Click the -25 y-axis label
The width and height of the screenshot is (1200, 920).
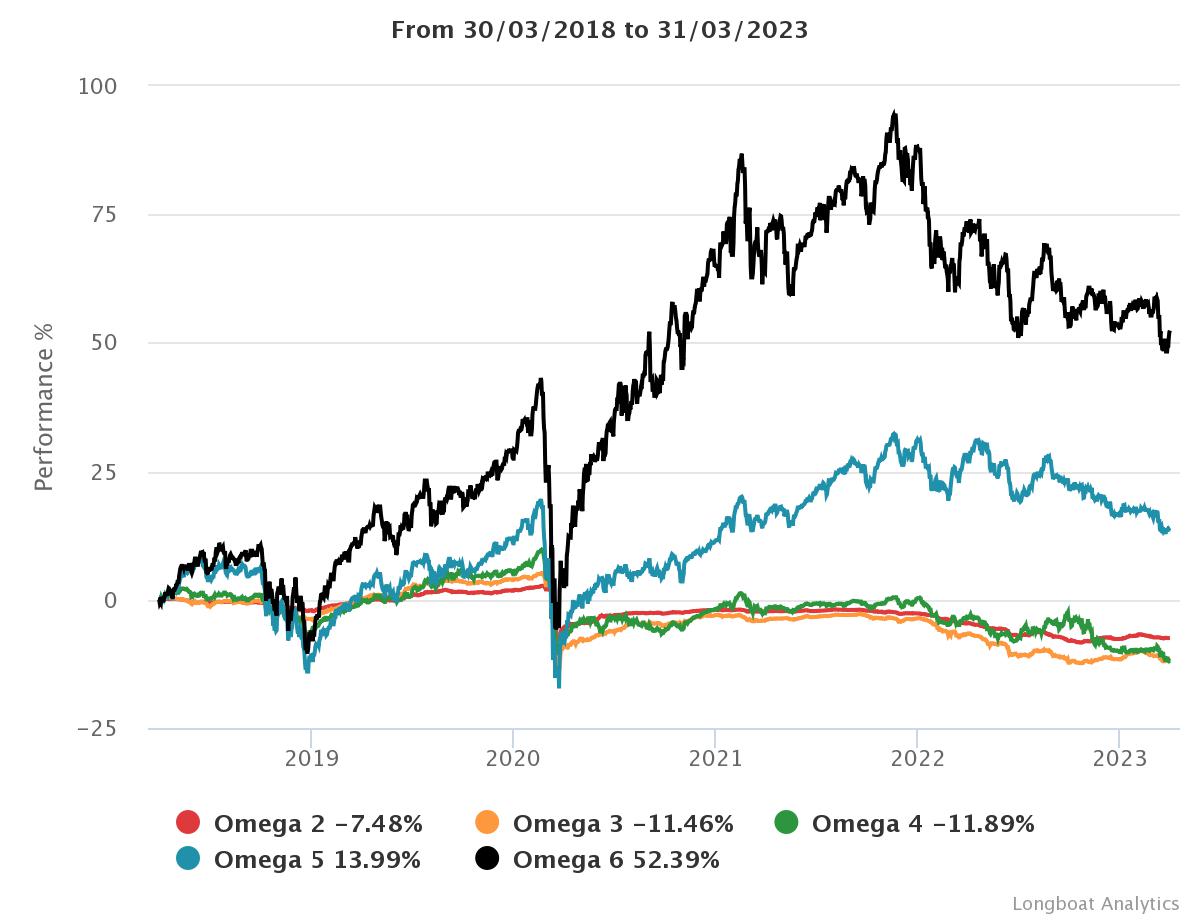click(x=97, y=729)
